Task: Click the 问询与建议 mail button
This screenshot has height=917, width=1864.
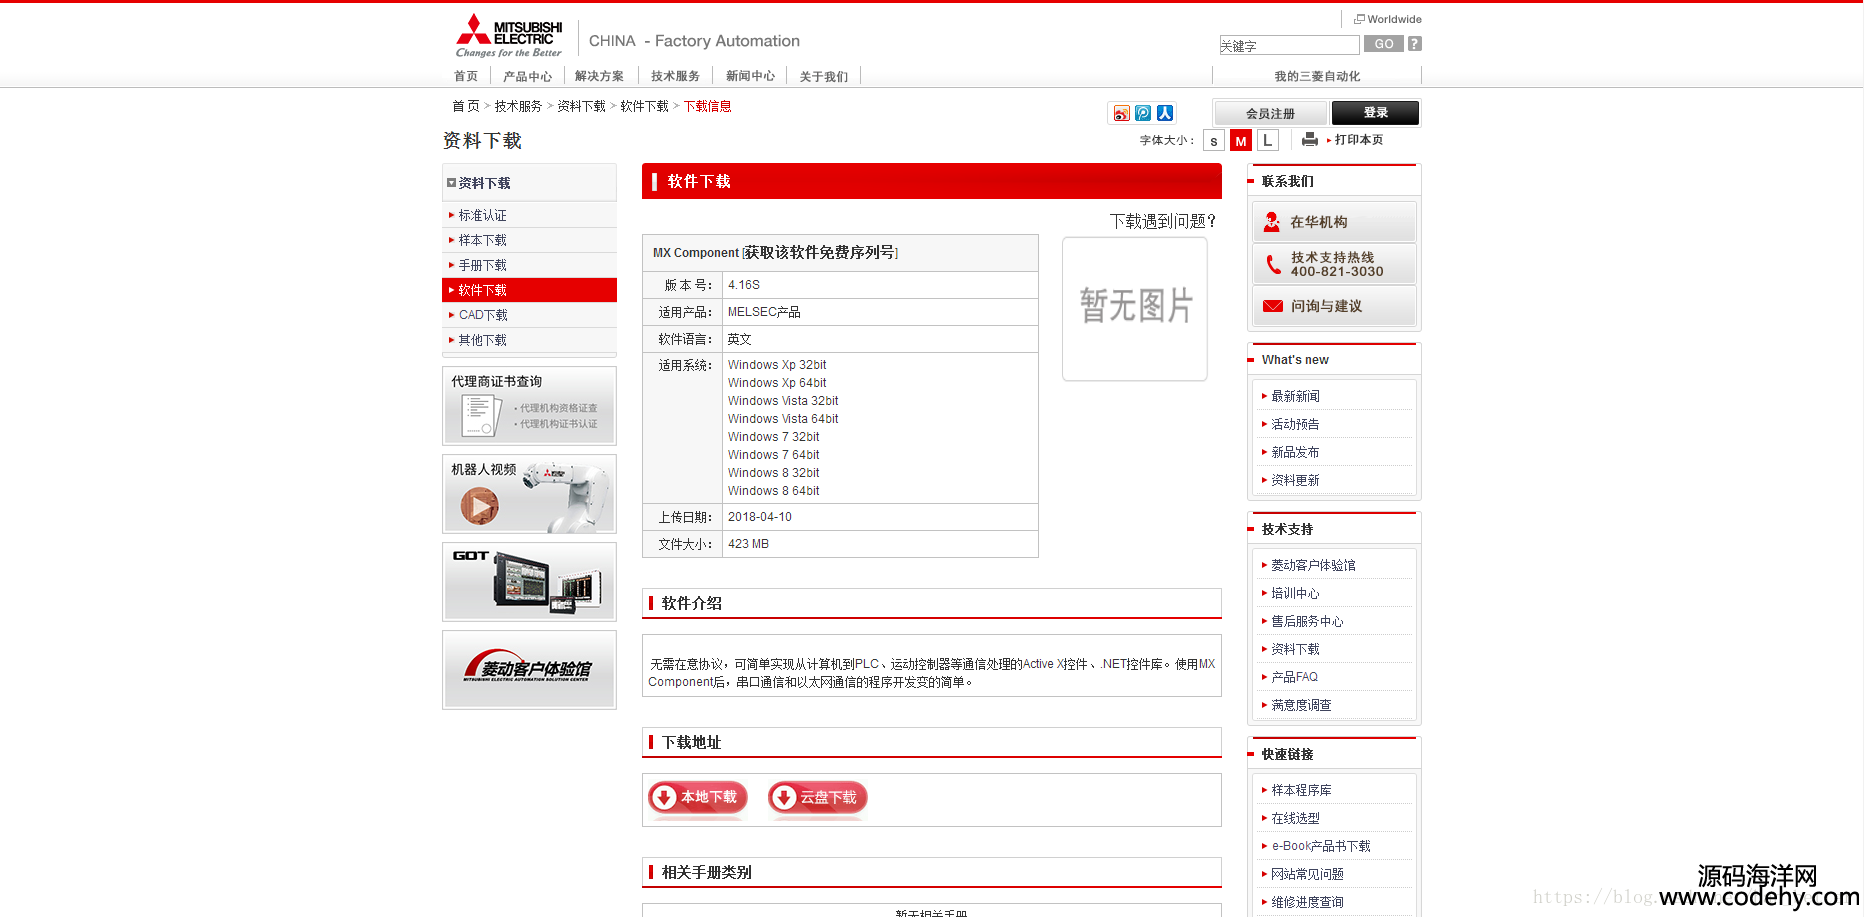Action: pyautogui.click(x=1334, y=306)
